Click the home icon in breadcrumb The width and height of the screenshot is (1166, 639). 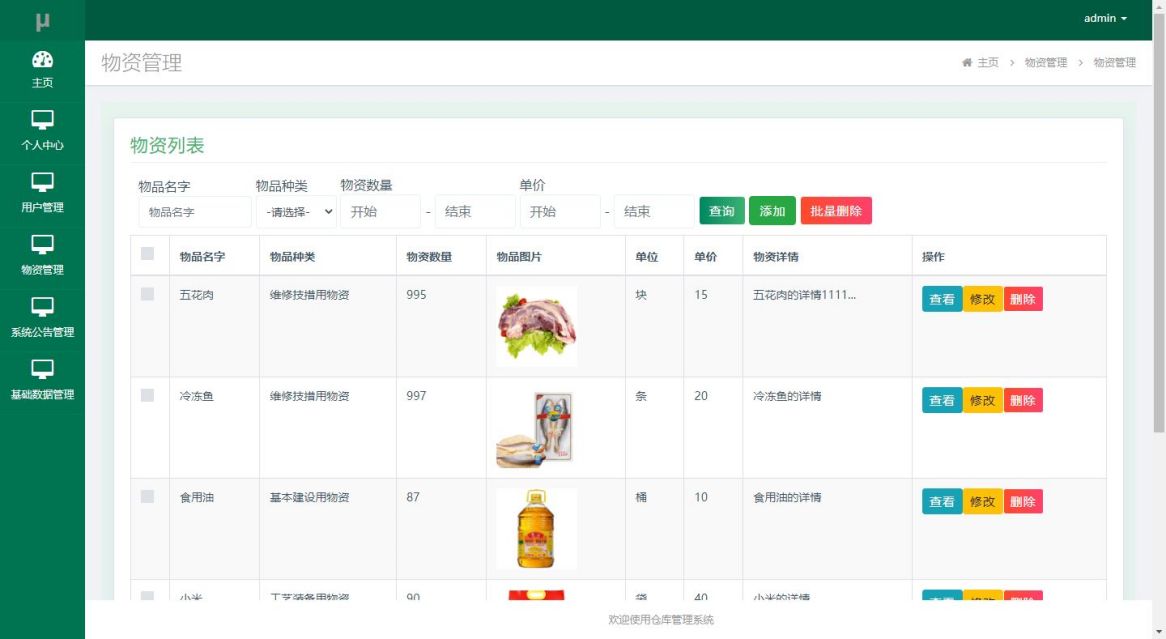(x=967, y=63)
